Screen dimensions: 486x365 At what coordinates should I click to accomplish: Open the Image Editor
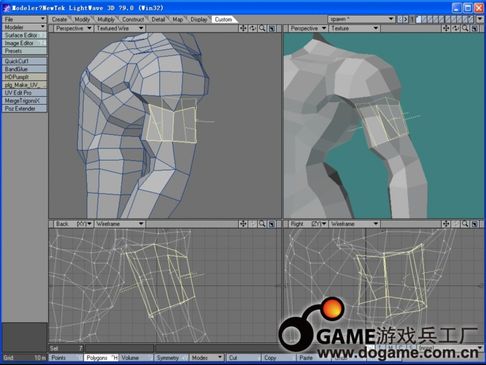point(24,43)
